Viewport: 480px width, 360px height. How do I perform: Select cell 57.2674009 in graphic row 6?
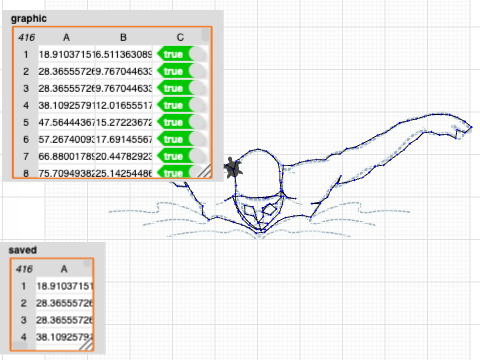coord(67,139)
